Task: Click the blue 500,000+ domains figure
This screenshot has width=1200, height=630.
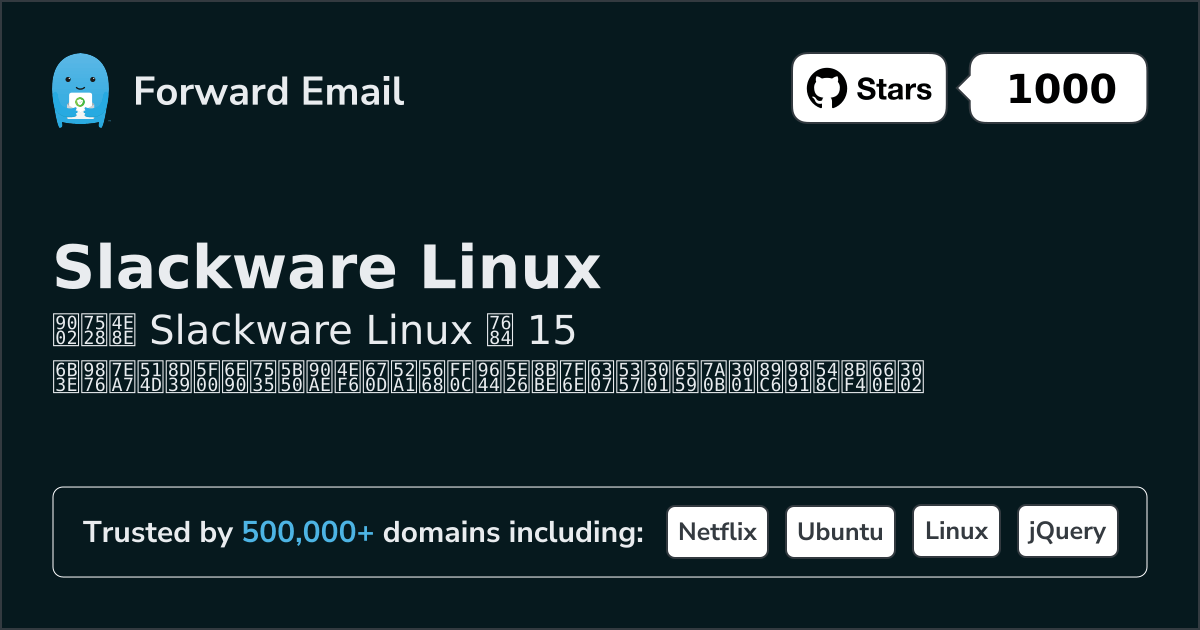Action: [308, 533]
